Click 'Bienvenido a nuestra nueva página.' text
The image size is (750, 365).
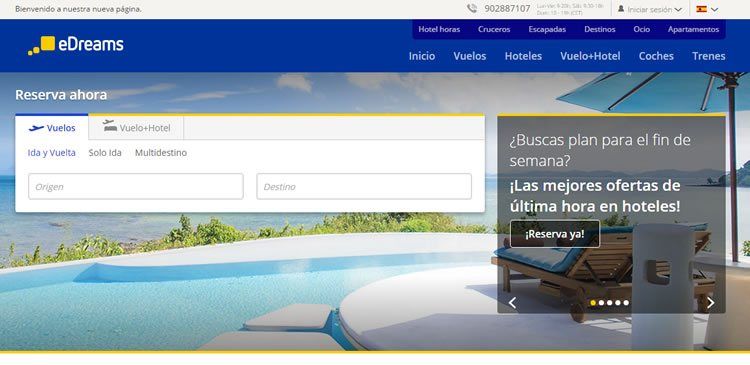click(78, 9)
